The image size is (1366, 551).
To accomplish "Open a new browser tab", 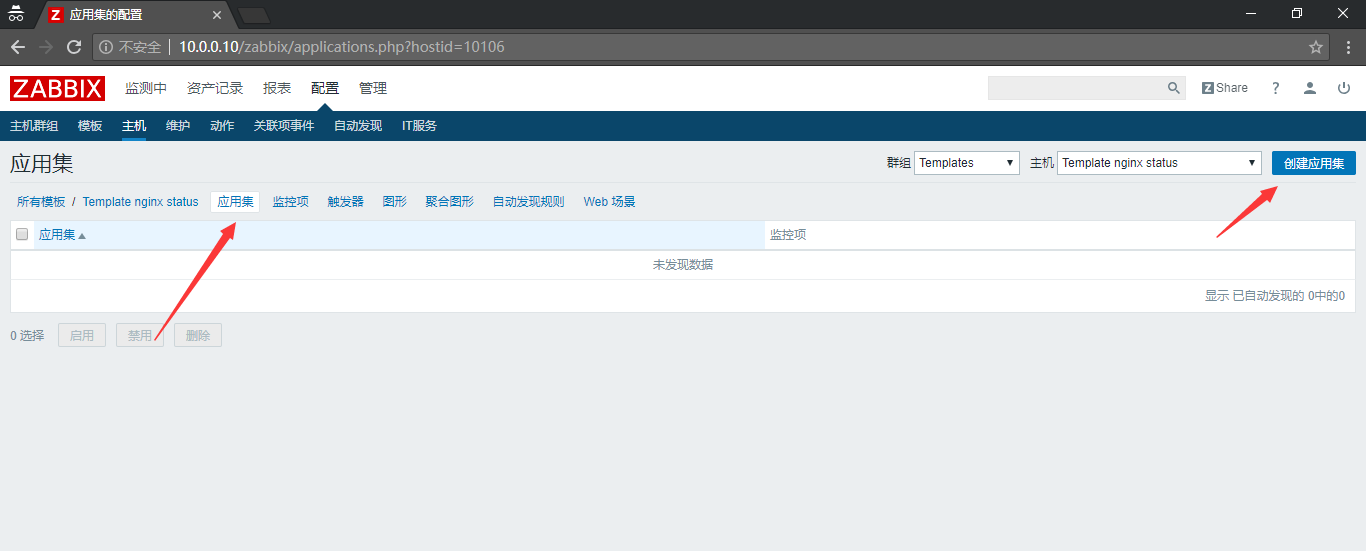I will coord(254,15).
